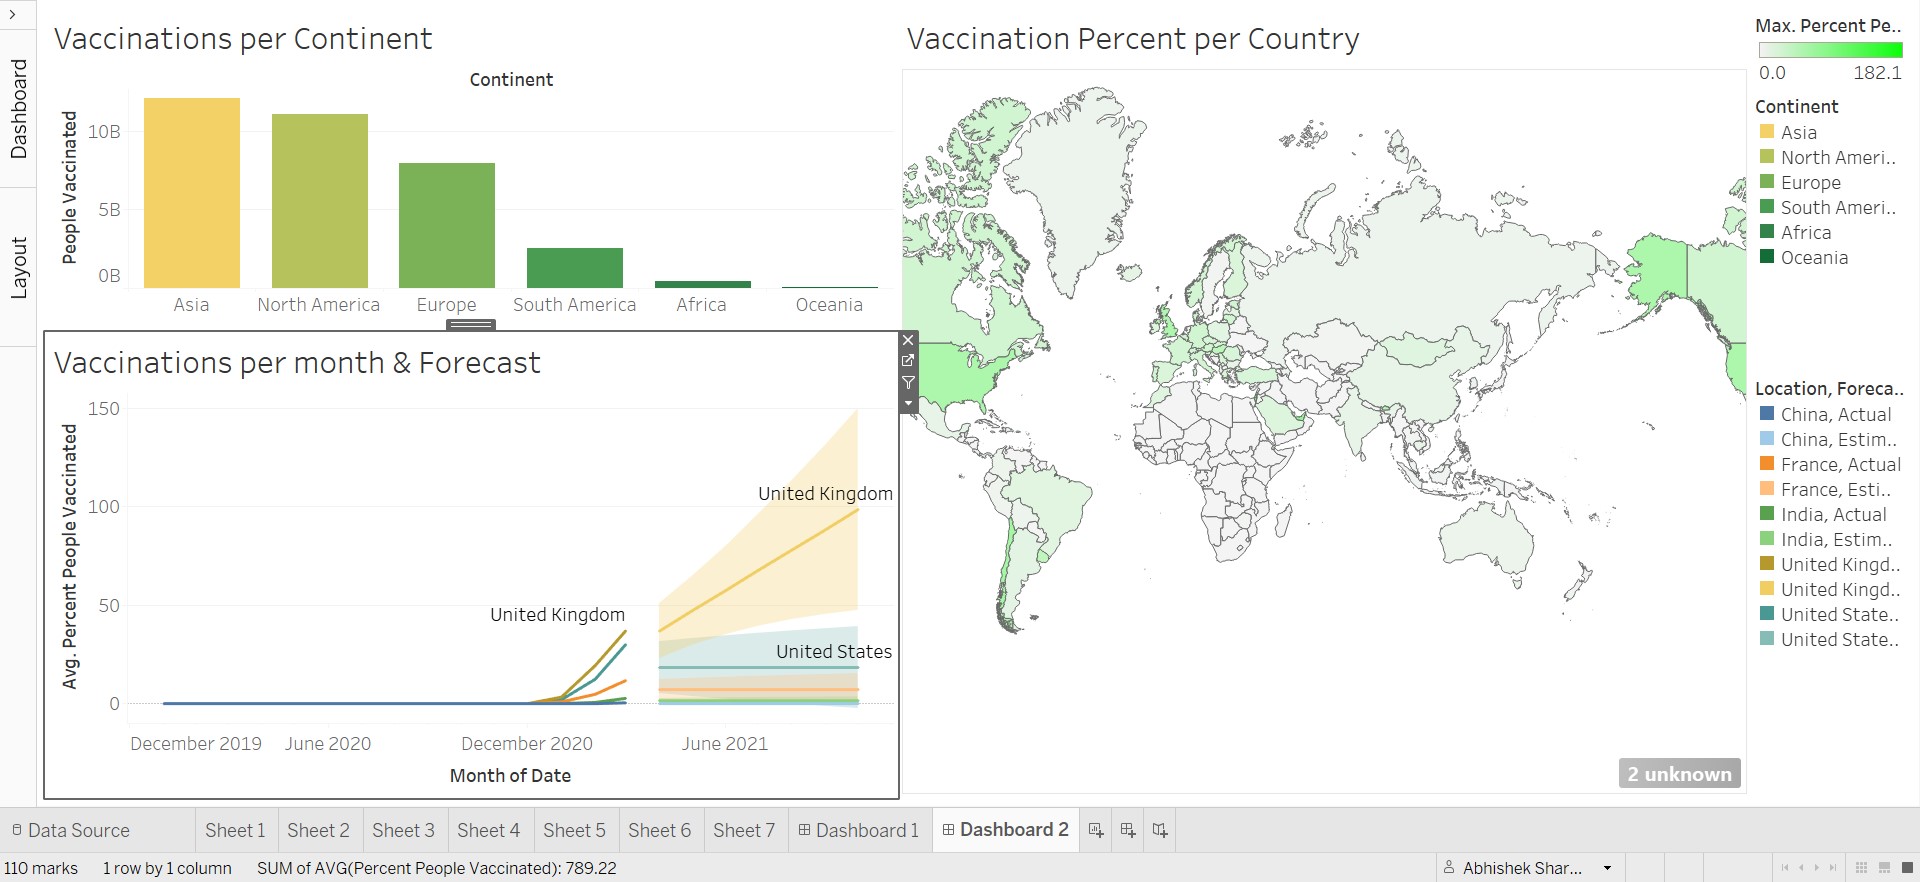Toggle Show Sheet Tabs in status bar
Viewport: 1920px width, 882px height.
pyautogui.click(x=1862, y=868)
